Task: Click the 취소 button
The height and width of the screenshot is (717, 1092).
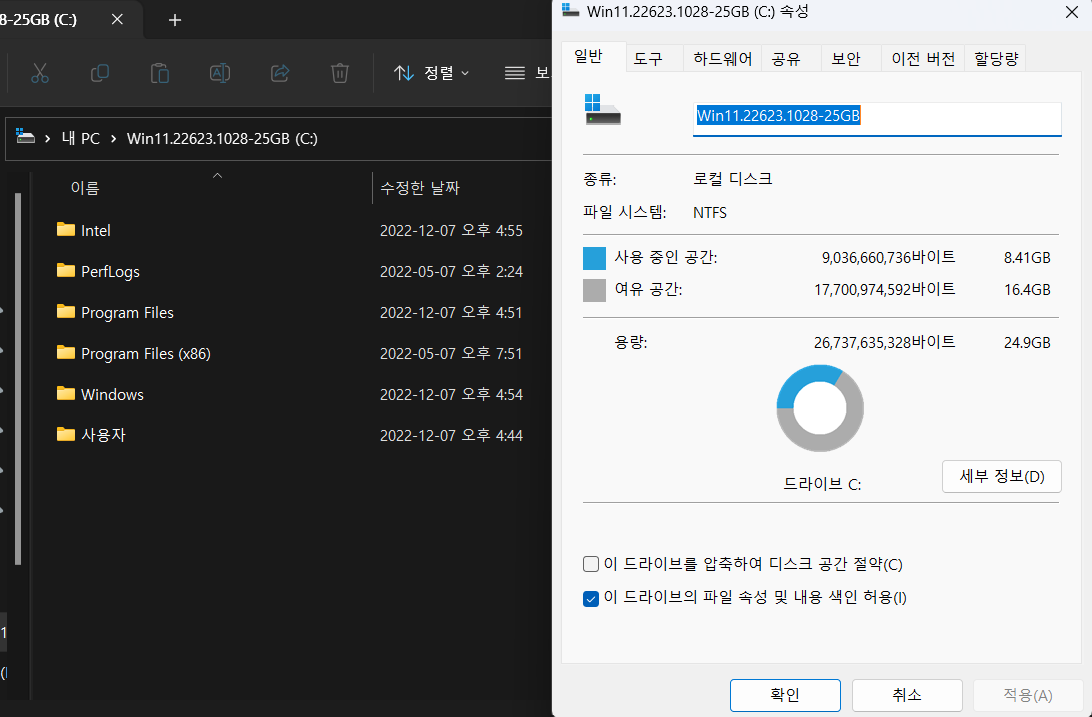Action: coord(907,695)
